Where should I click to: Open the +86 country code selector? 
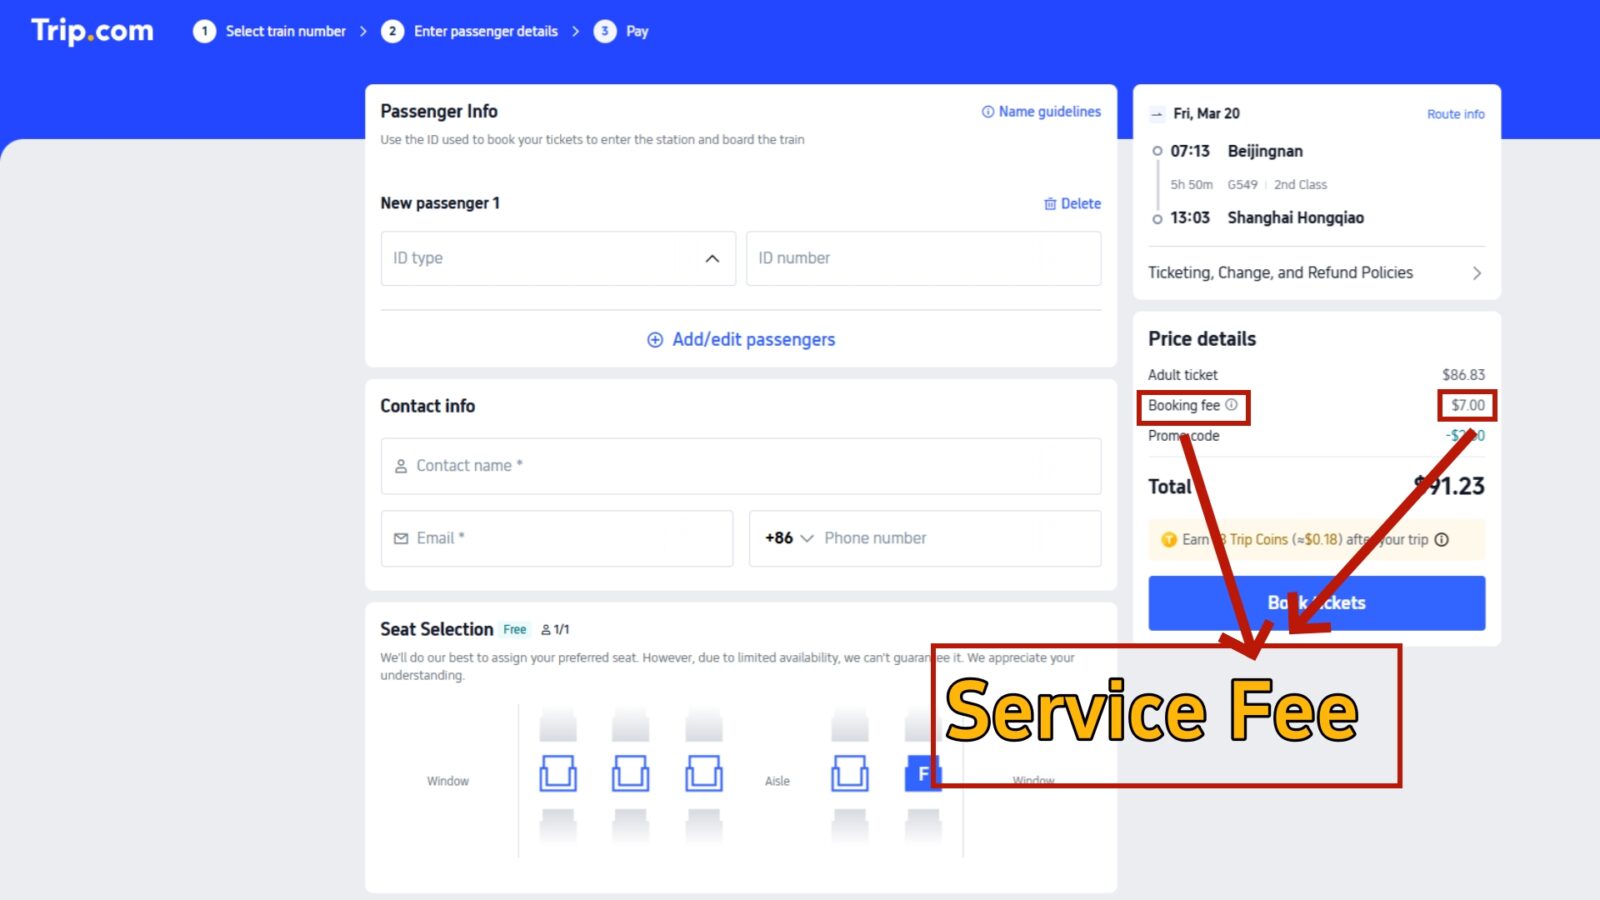(x=788, y=538)
